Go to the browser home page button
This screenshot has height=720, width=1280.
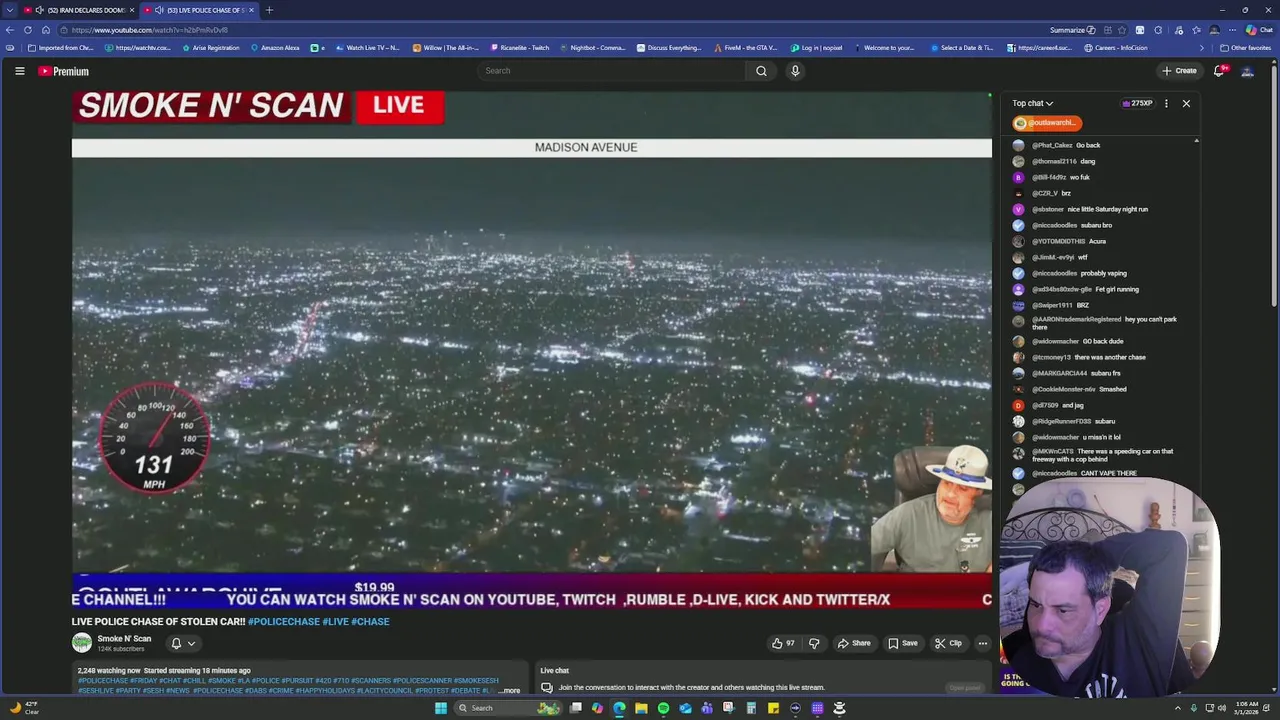46,30
